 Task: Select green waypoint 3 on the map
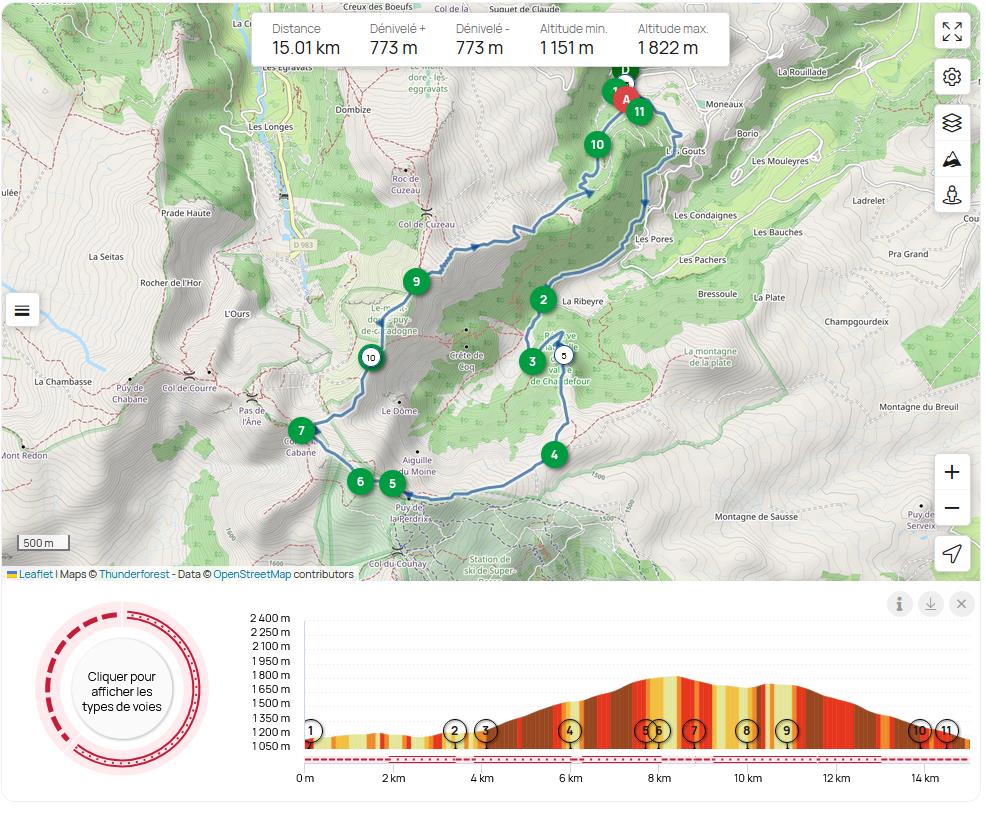[x=532, y=362]
